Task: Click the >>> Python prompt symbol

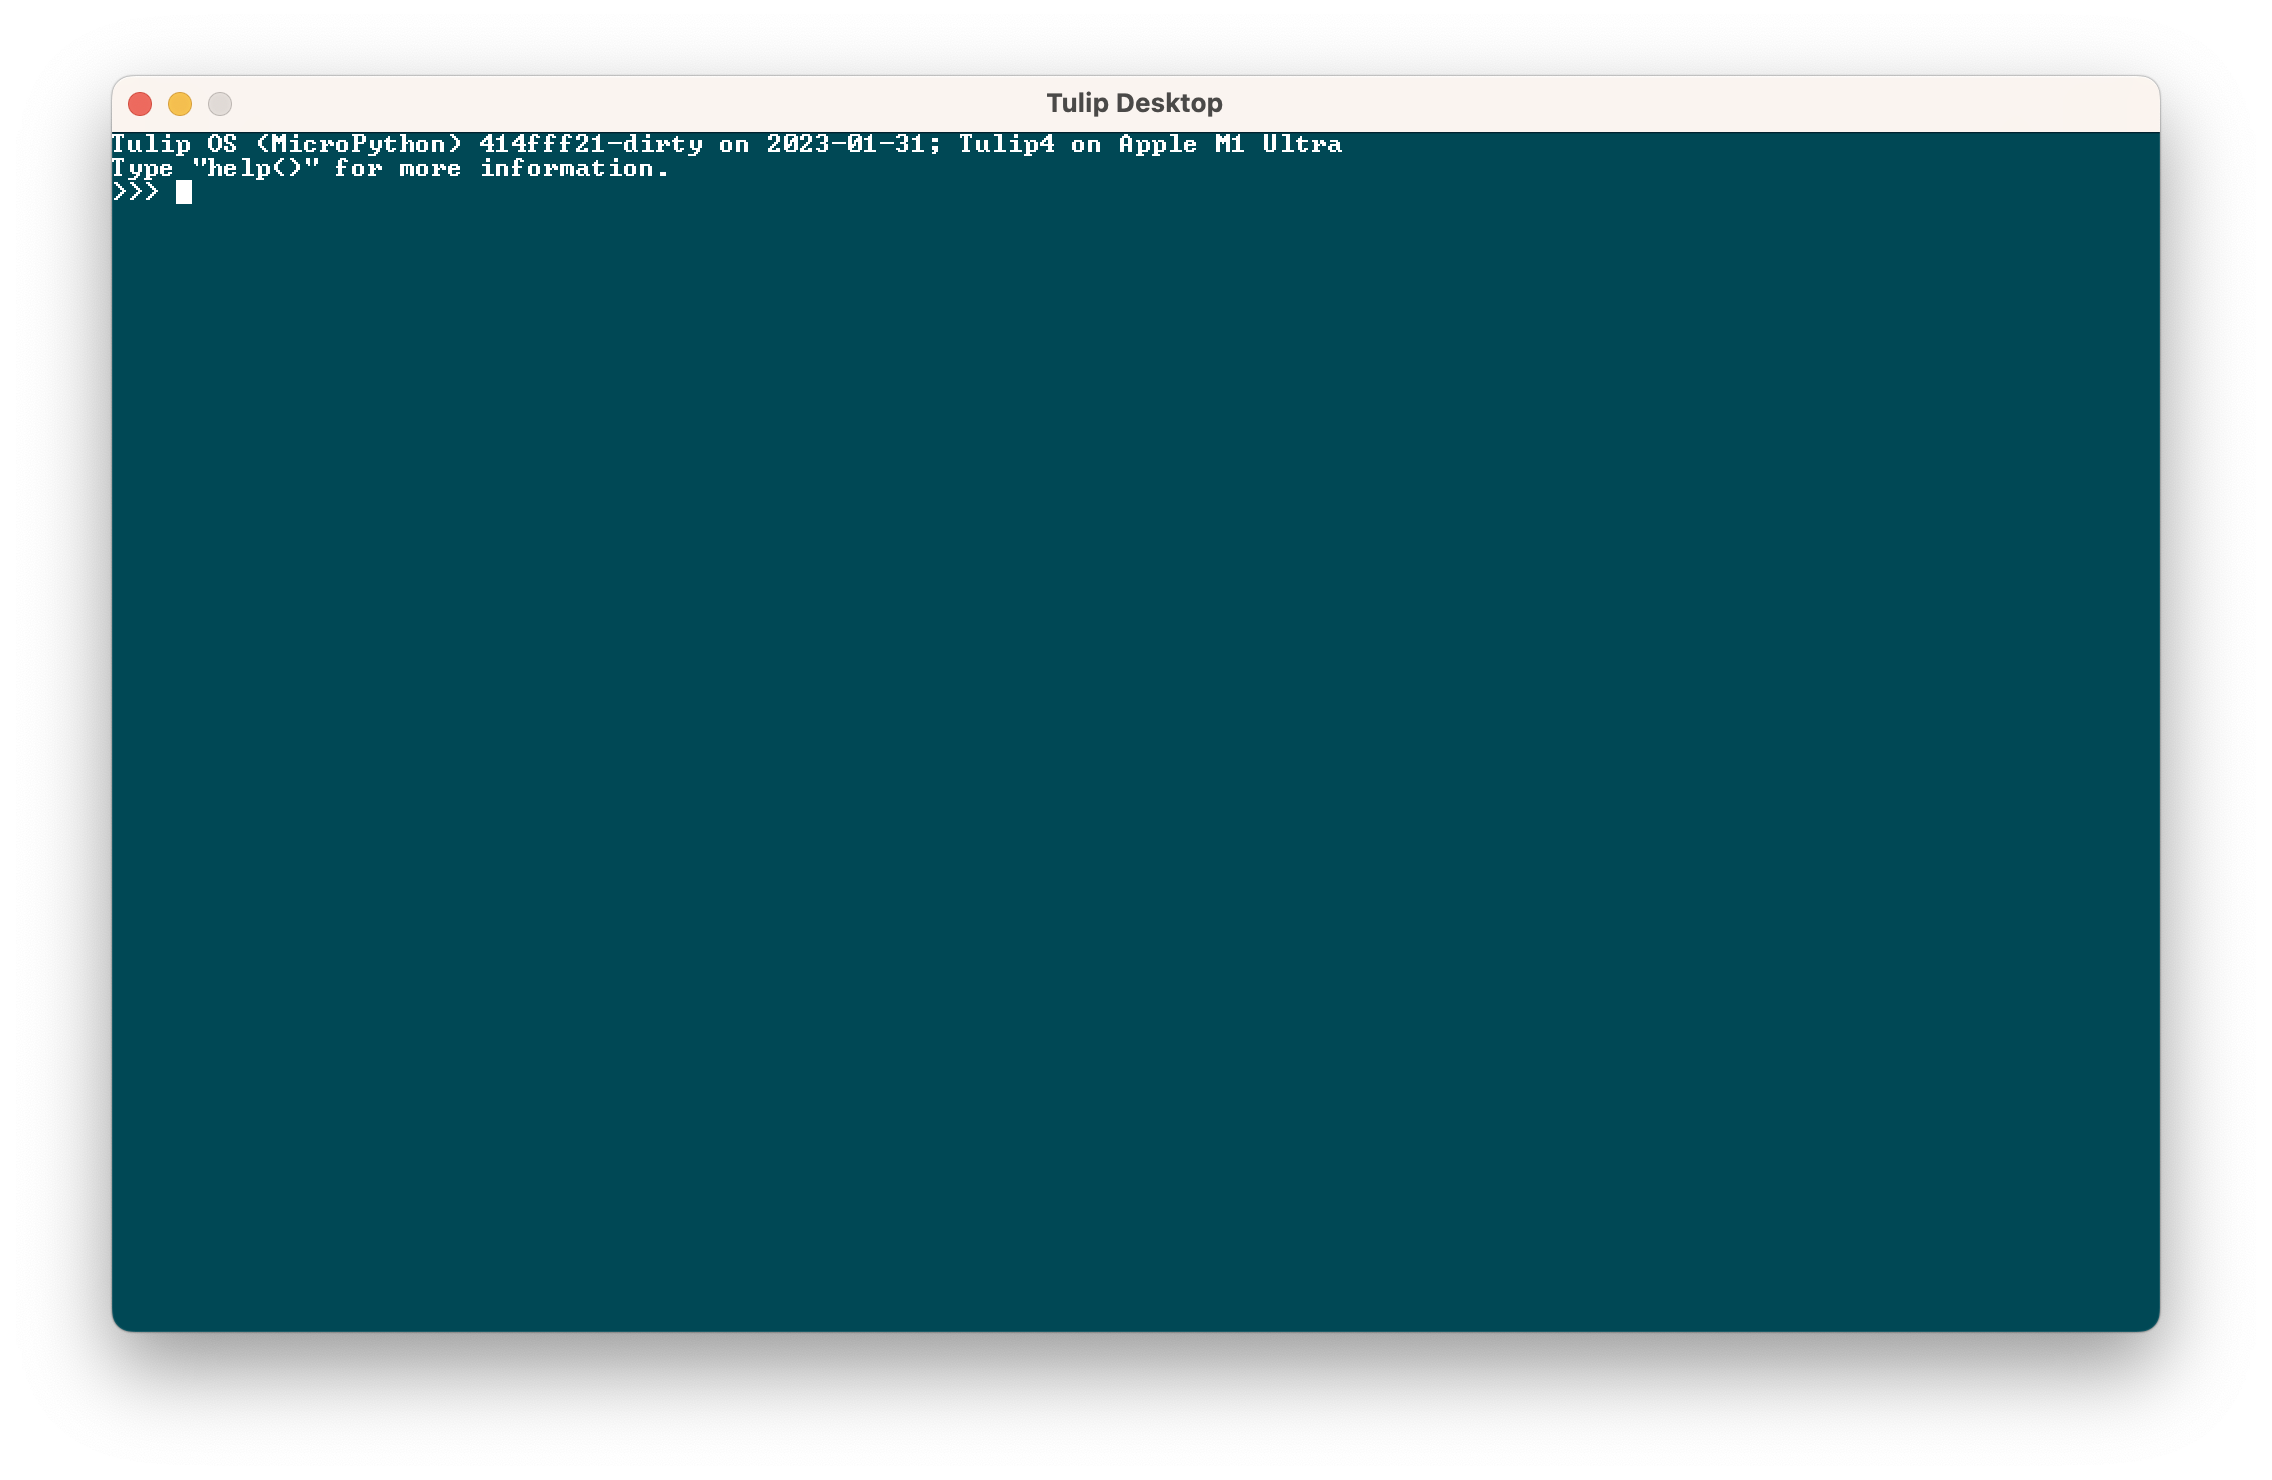Action: point(135,191)
